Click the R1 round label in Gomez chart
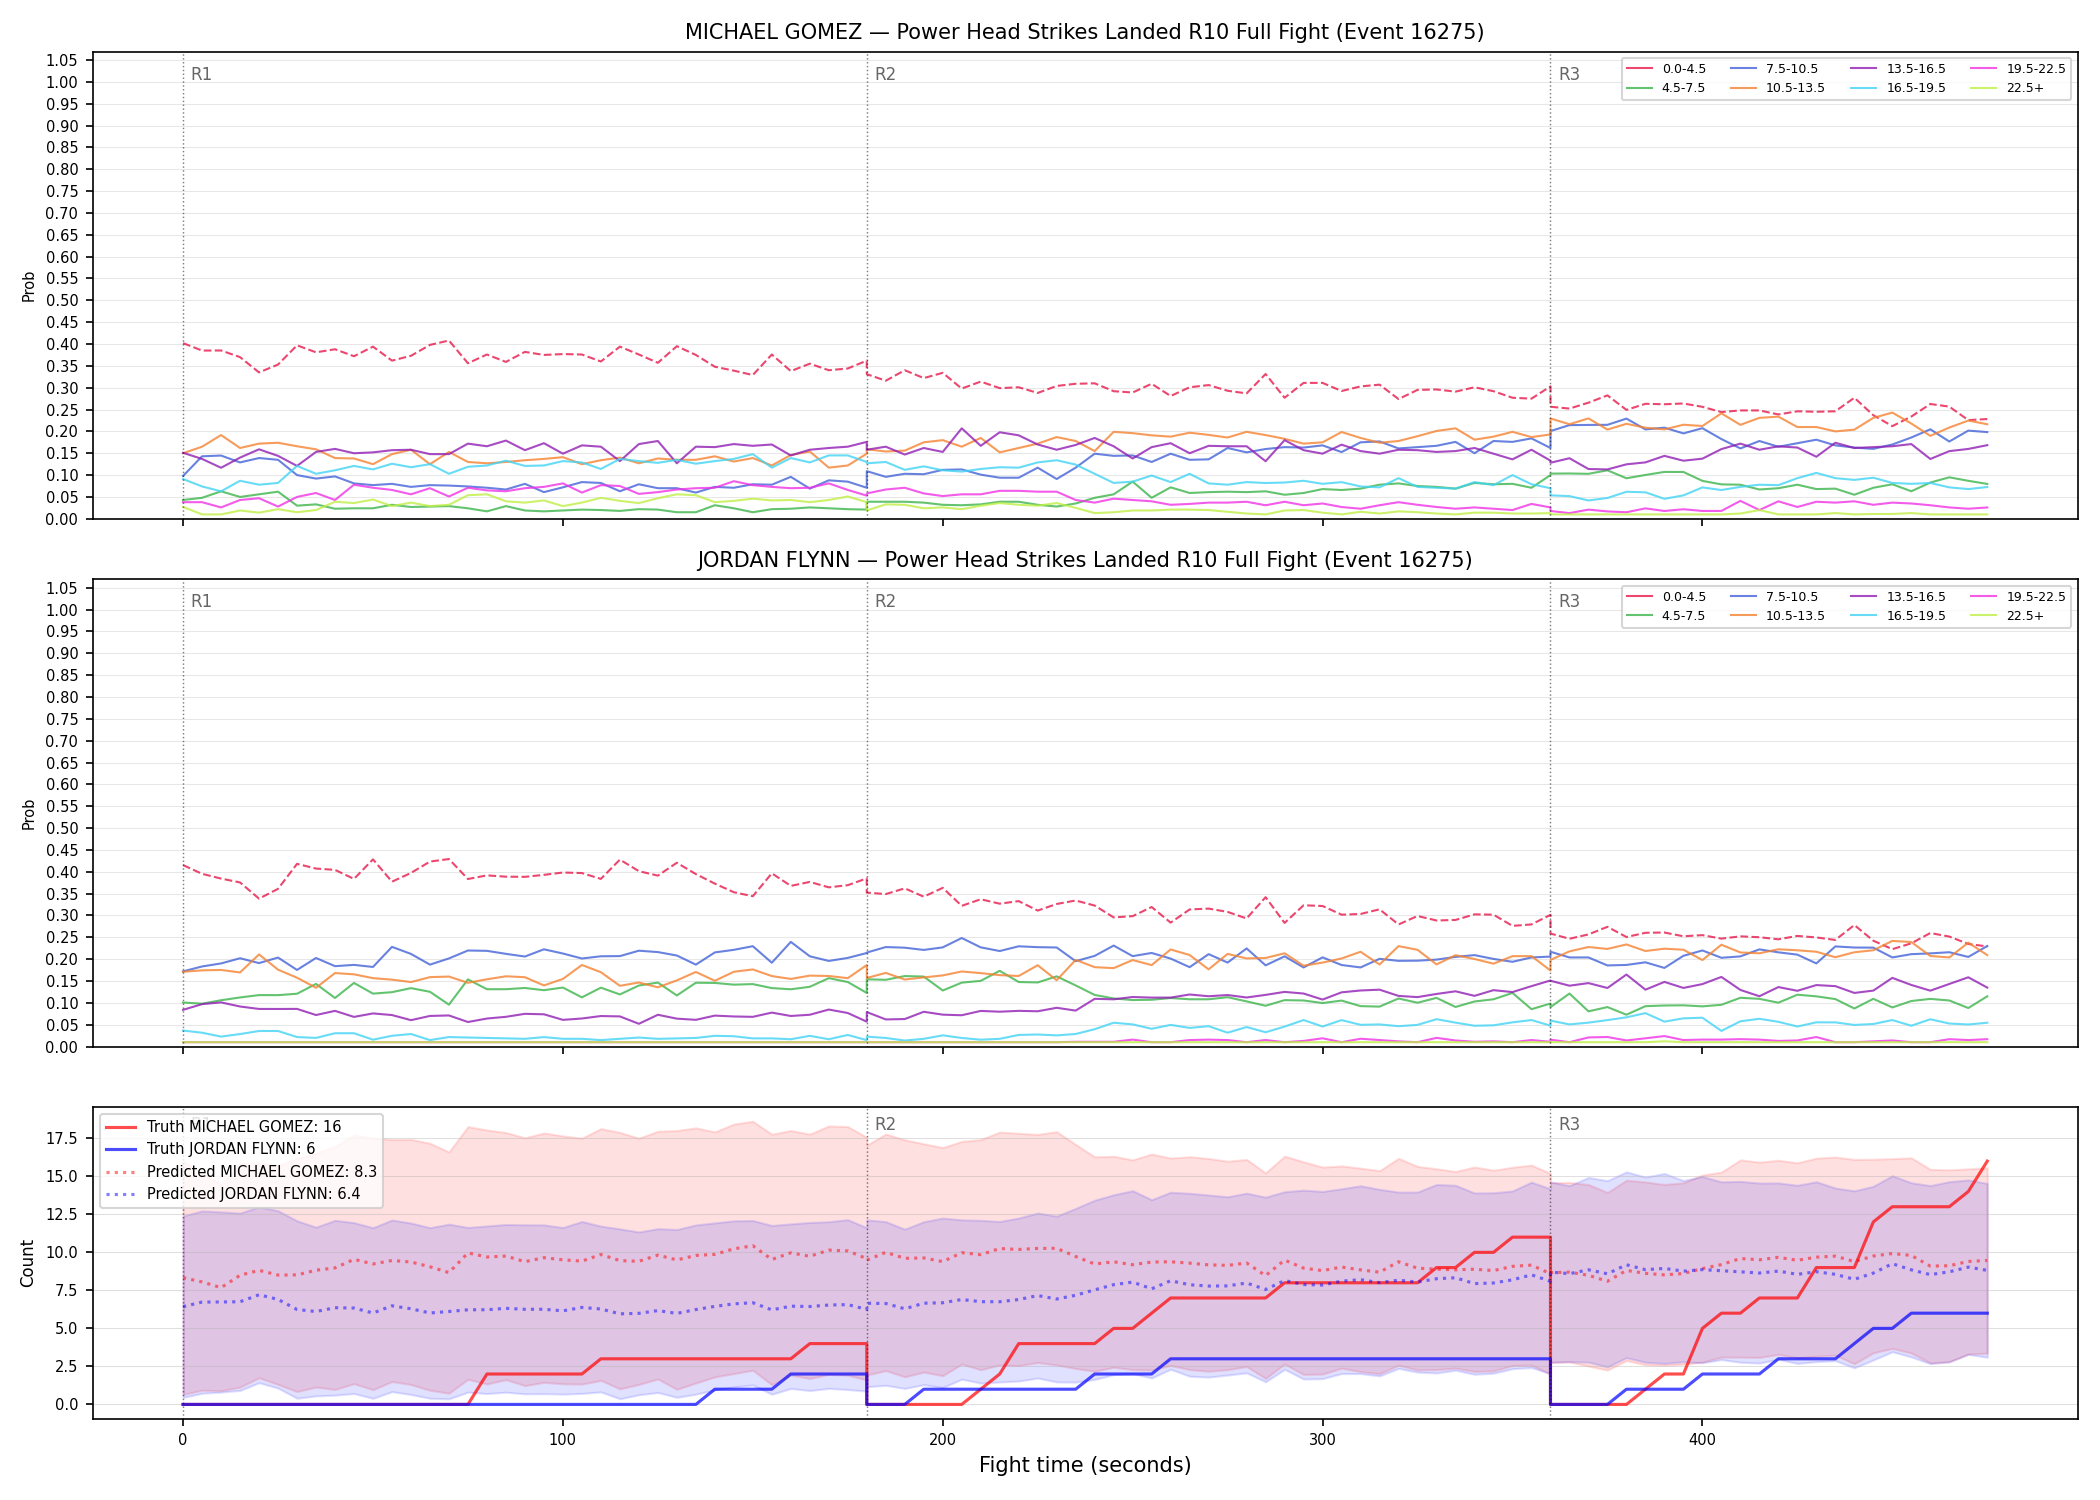 [x=201, y=74]
